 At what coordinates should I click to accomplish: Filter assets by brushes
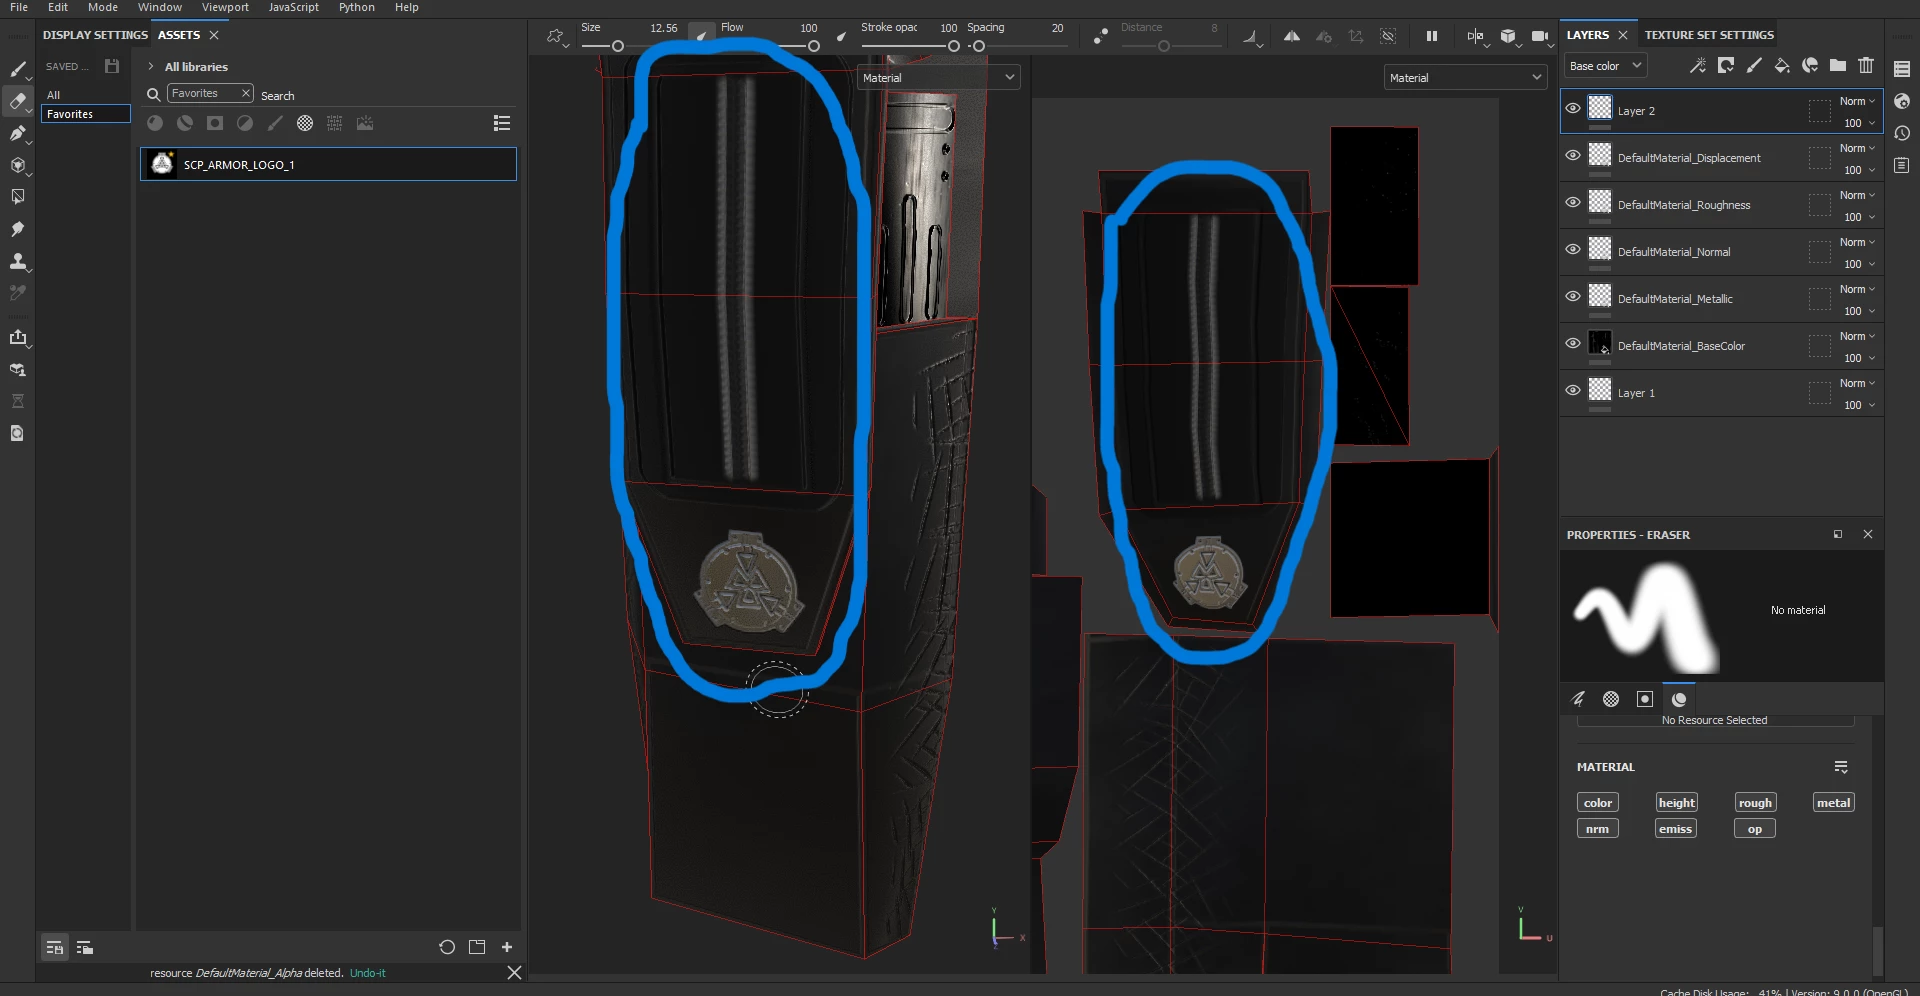pyautogui.click(x=275, y=123)
